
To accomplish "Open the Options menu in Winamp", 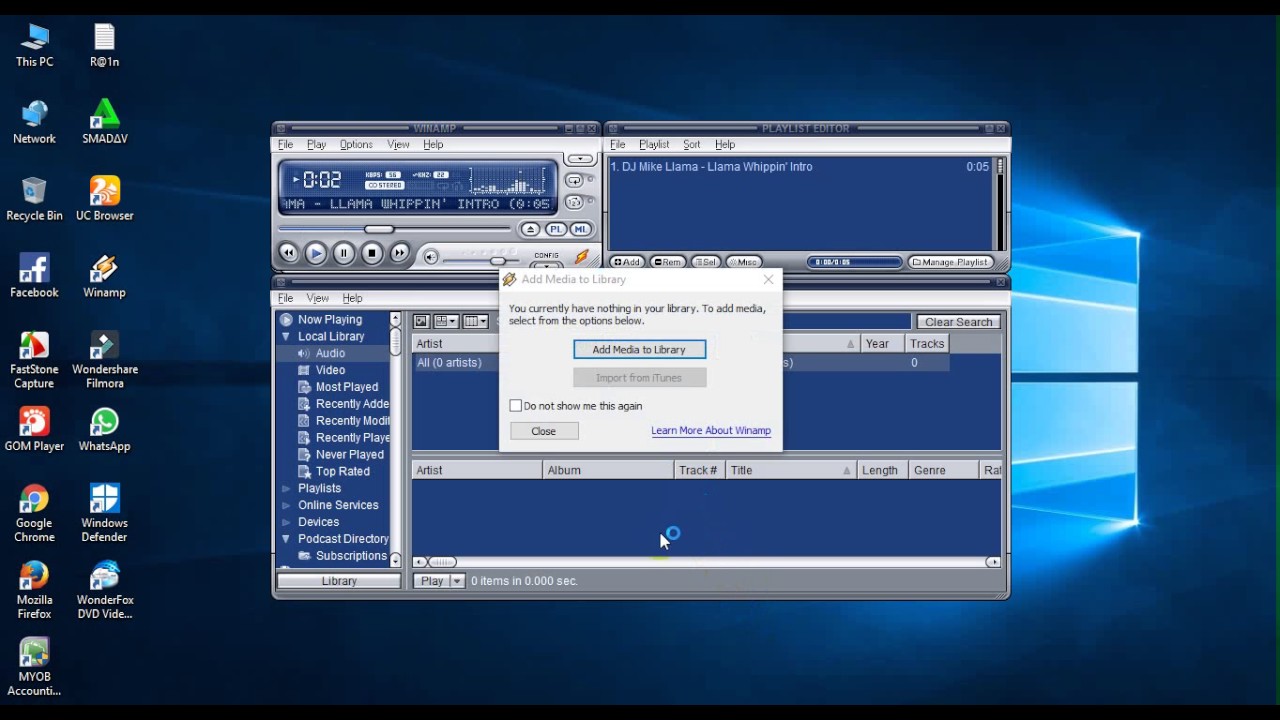I will click(x=356, y=145).
